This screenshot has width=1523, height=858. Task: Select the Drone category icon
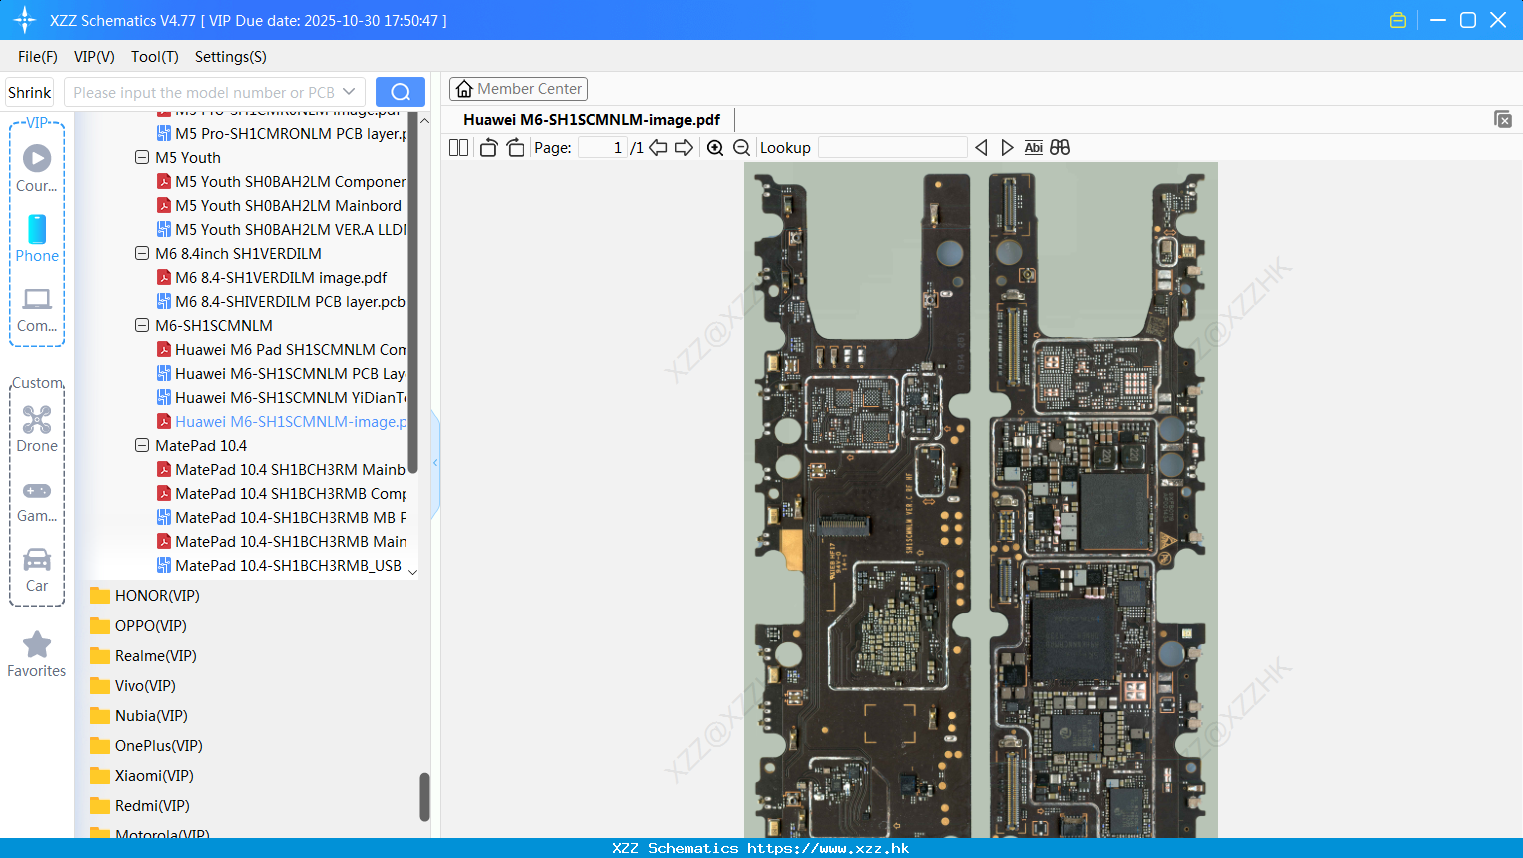37,428
